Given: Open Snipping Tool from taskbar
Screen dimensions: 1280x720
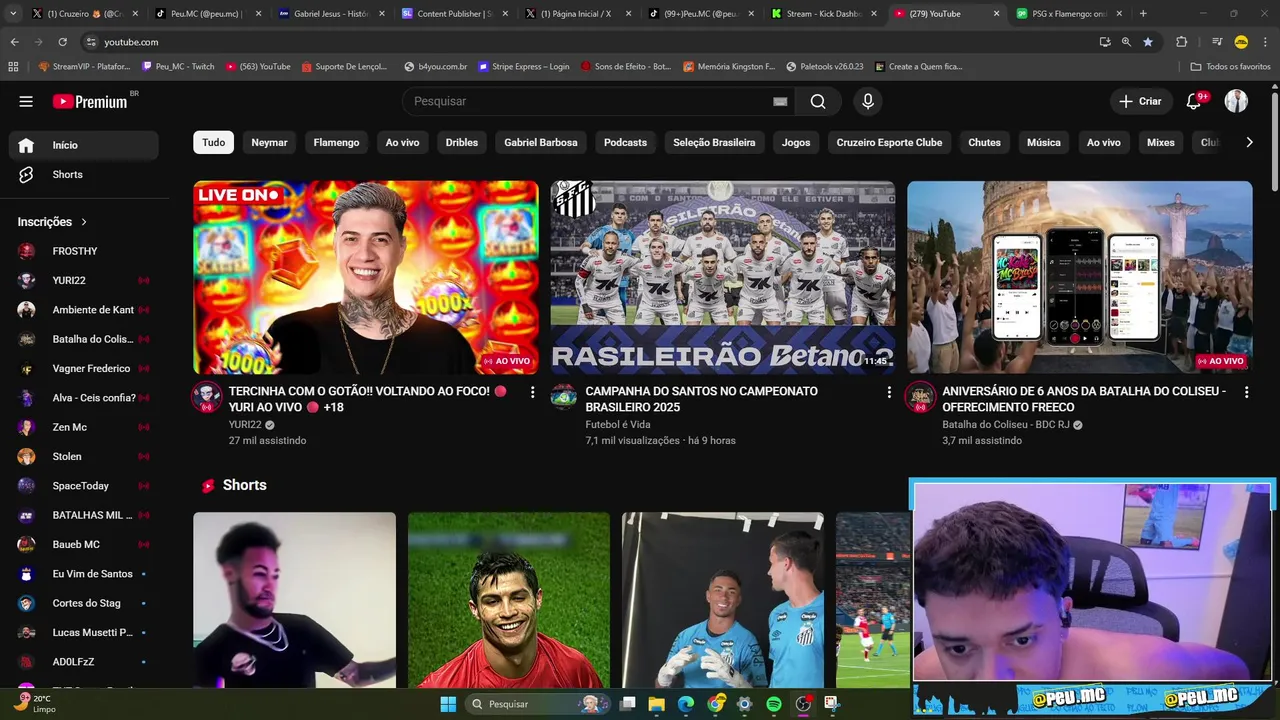Looking at the screenshot, I should pos(832,704).
